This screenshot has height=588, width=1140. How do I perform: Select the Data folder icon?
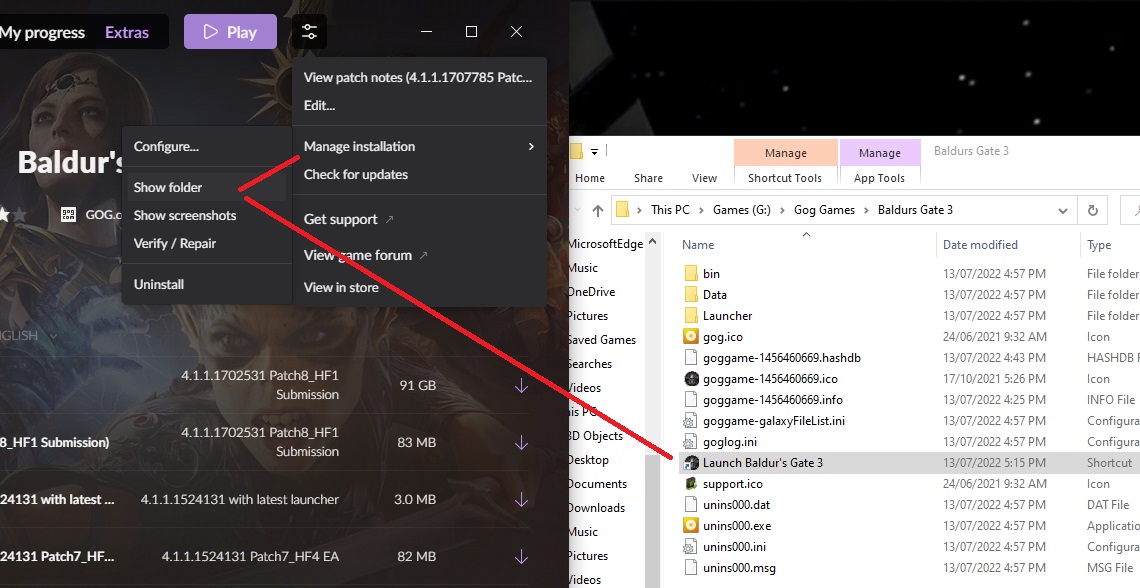[x=691, y=294]
